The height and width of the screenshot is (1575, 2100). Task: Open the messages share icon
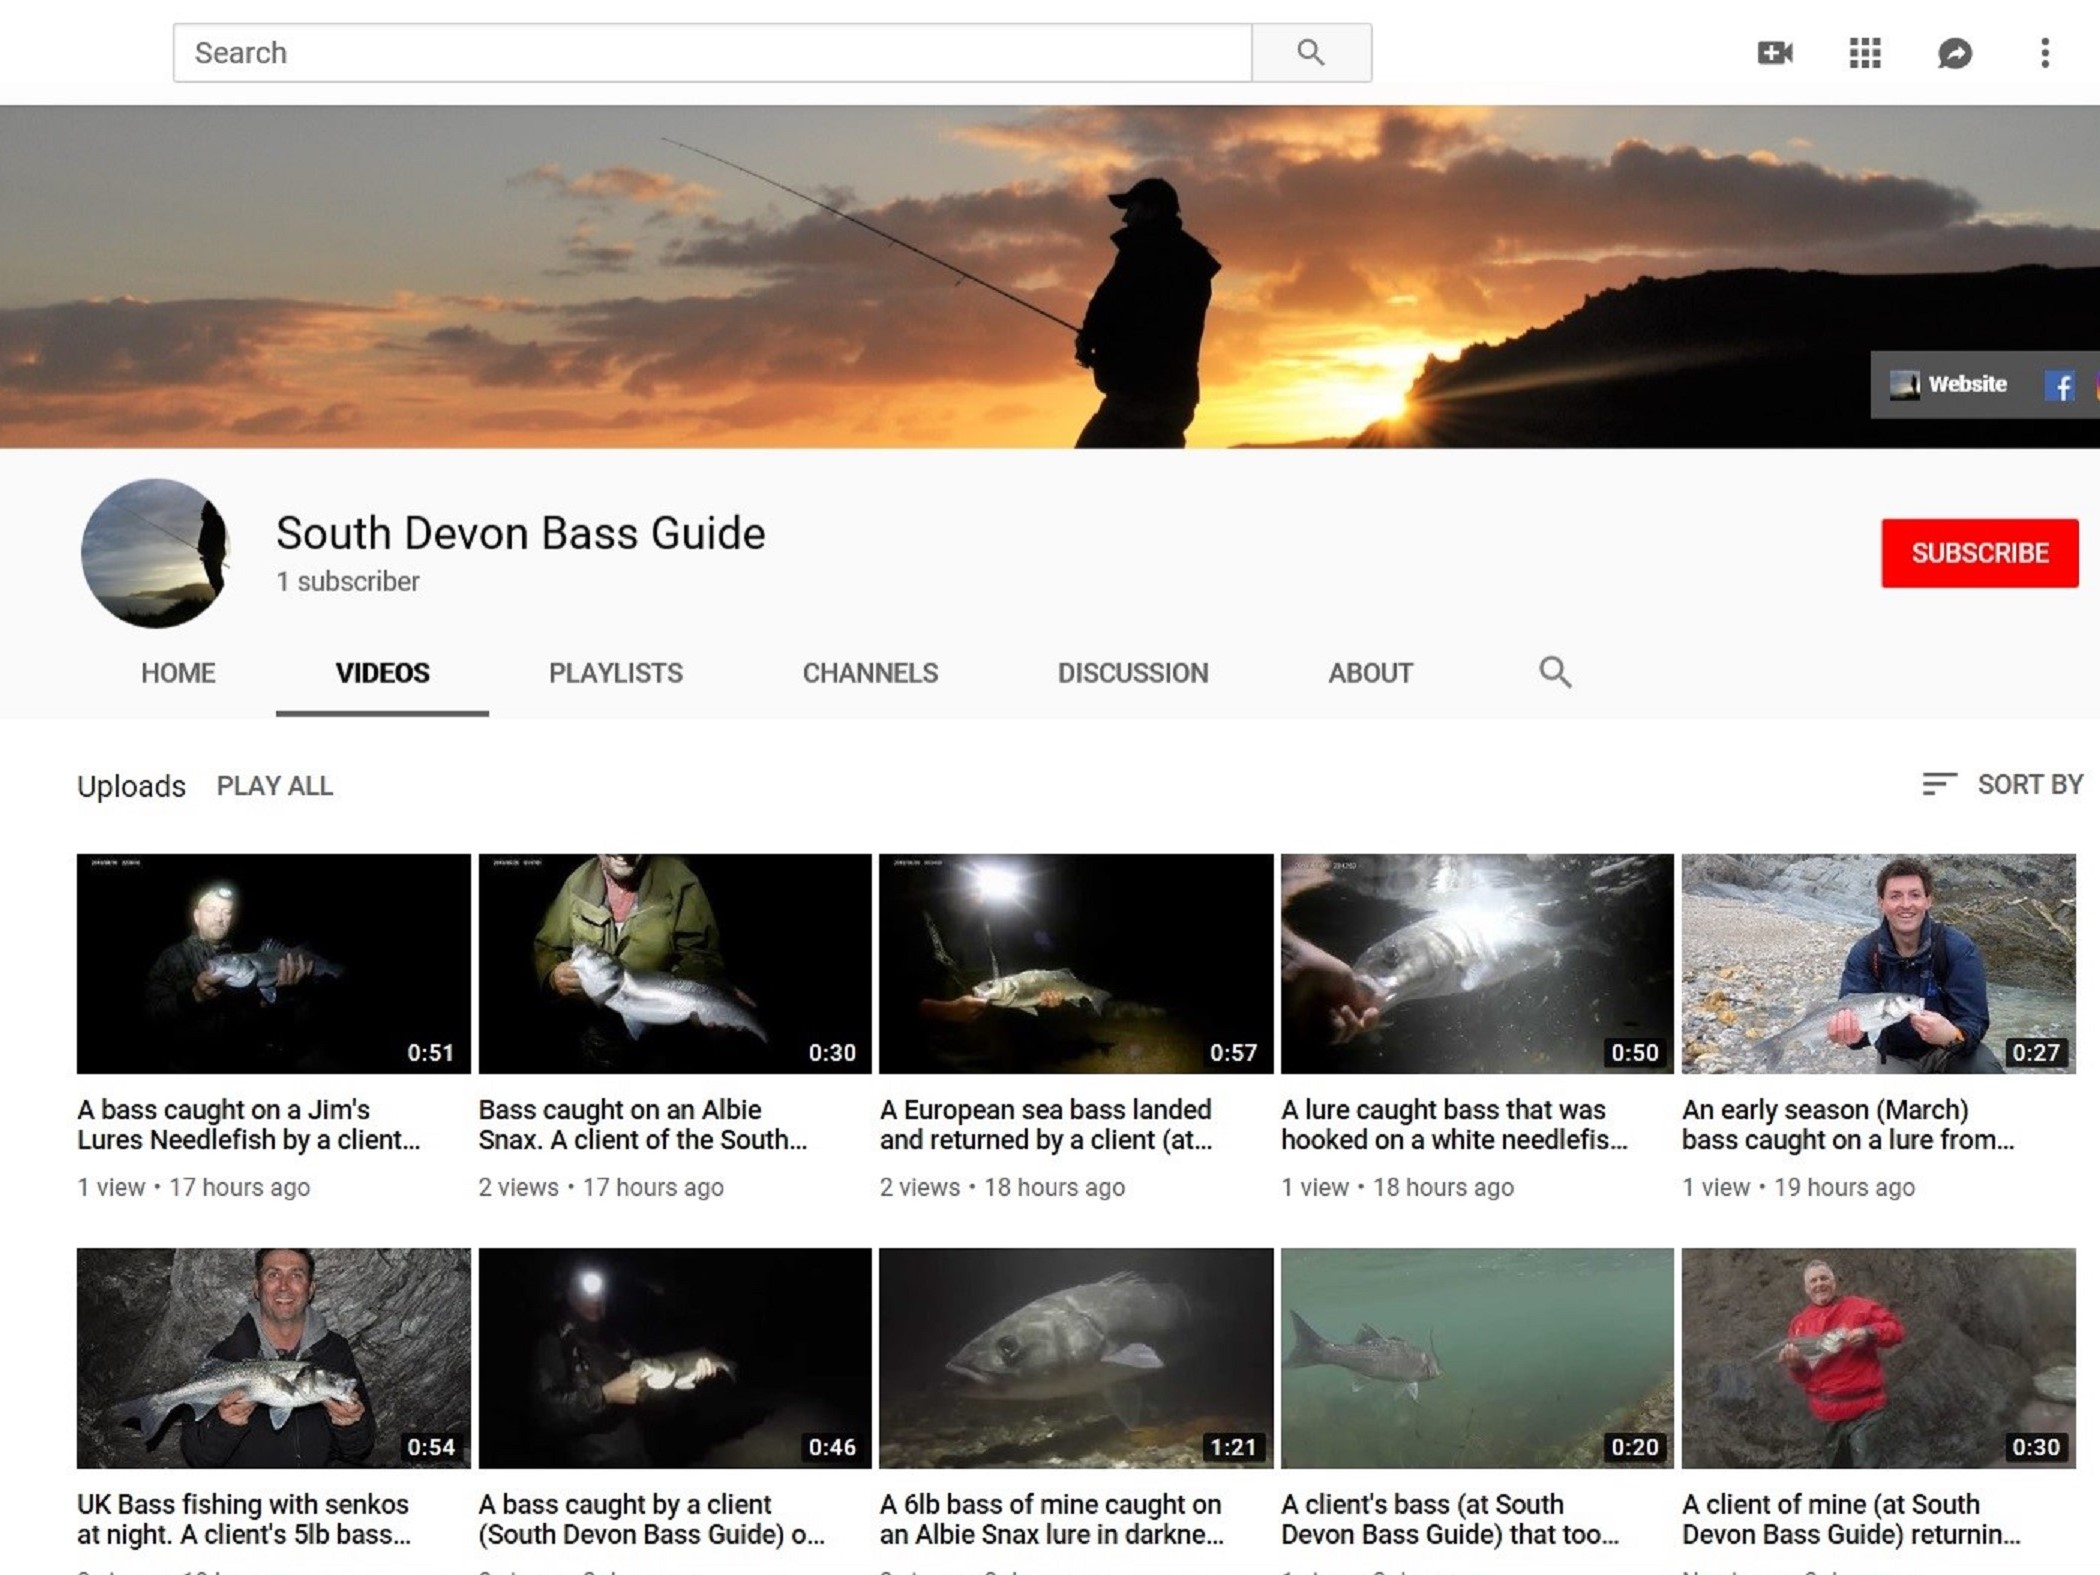point(1954,52)
